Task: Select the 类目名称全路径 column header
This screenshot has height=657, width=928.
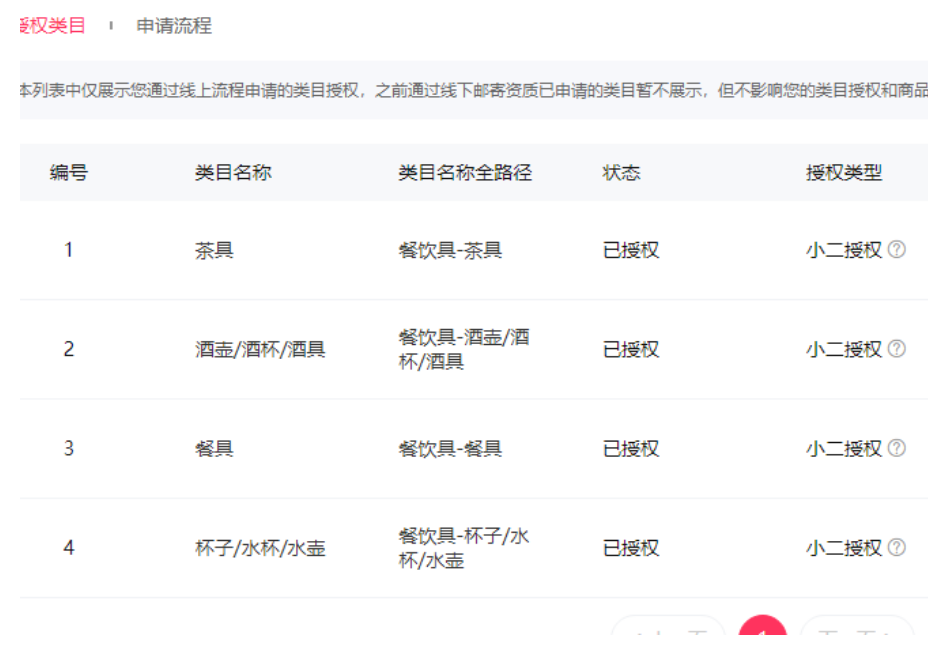Action: 465,172
